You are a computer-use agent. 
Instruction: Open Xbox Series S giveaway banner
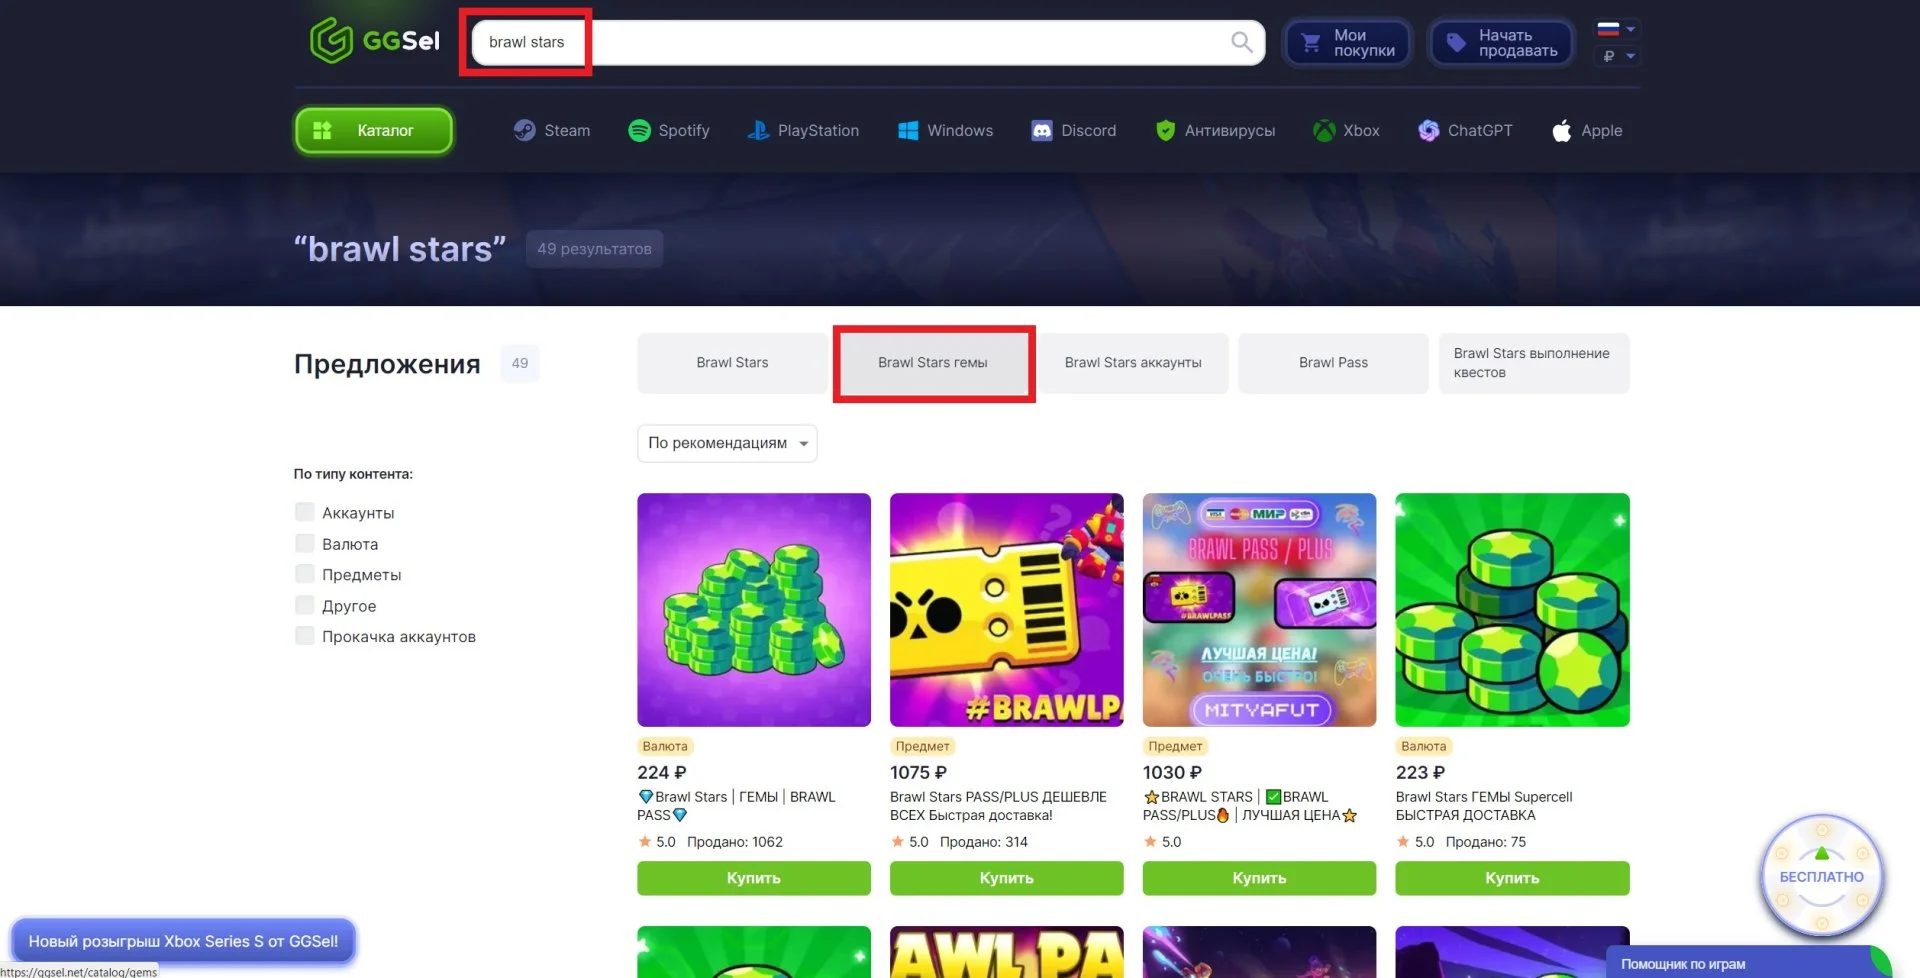183,941
